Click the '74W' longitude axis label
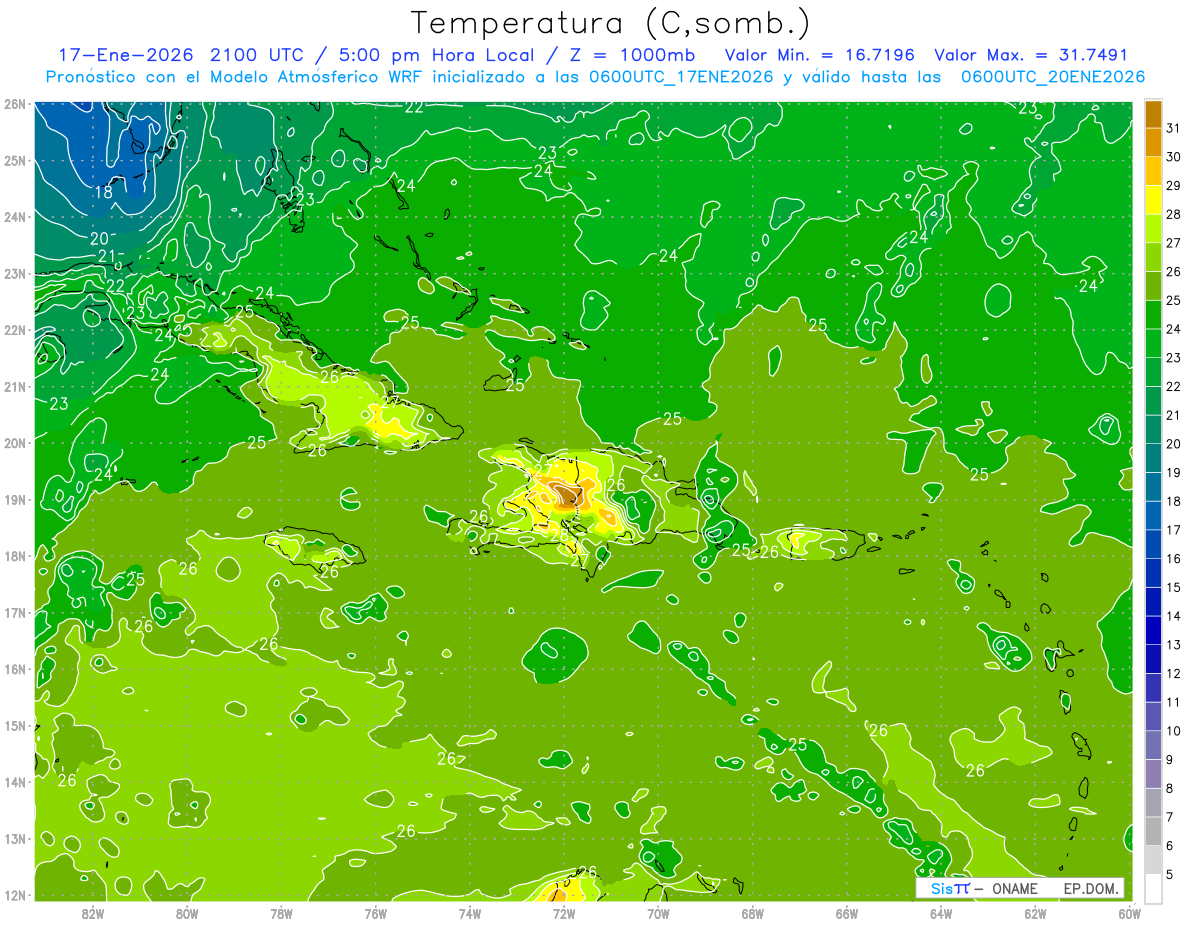 [x=470, y=913]
